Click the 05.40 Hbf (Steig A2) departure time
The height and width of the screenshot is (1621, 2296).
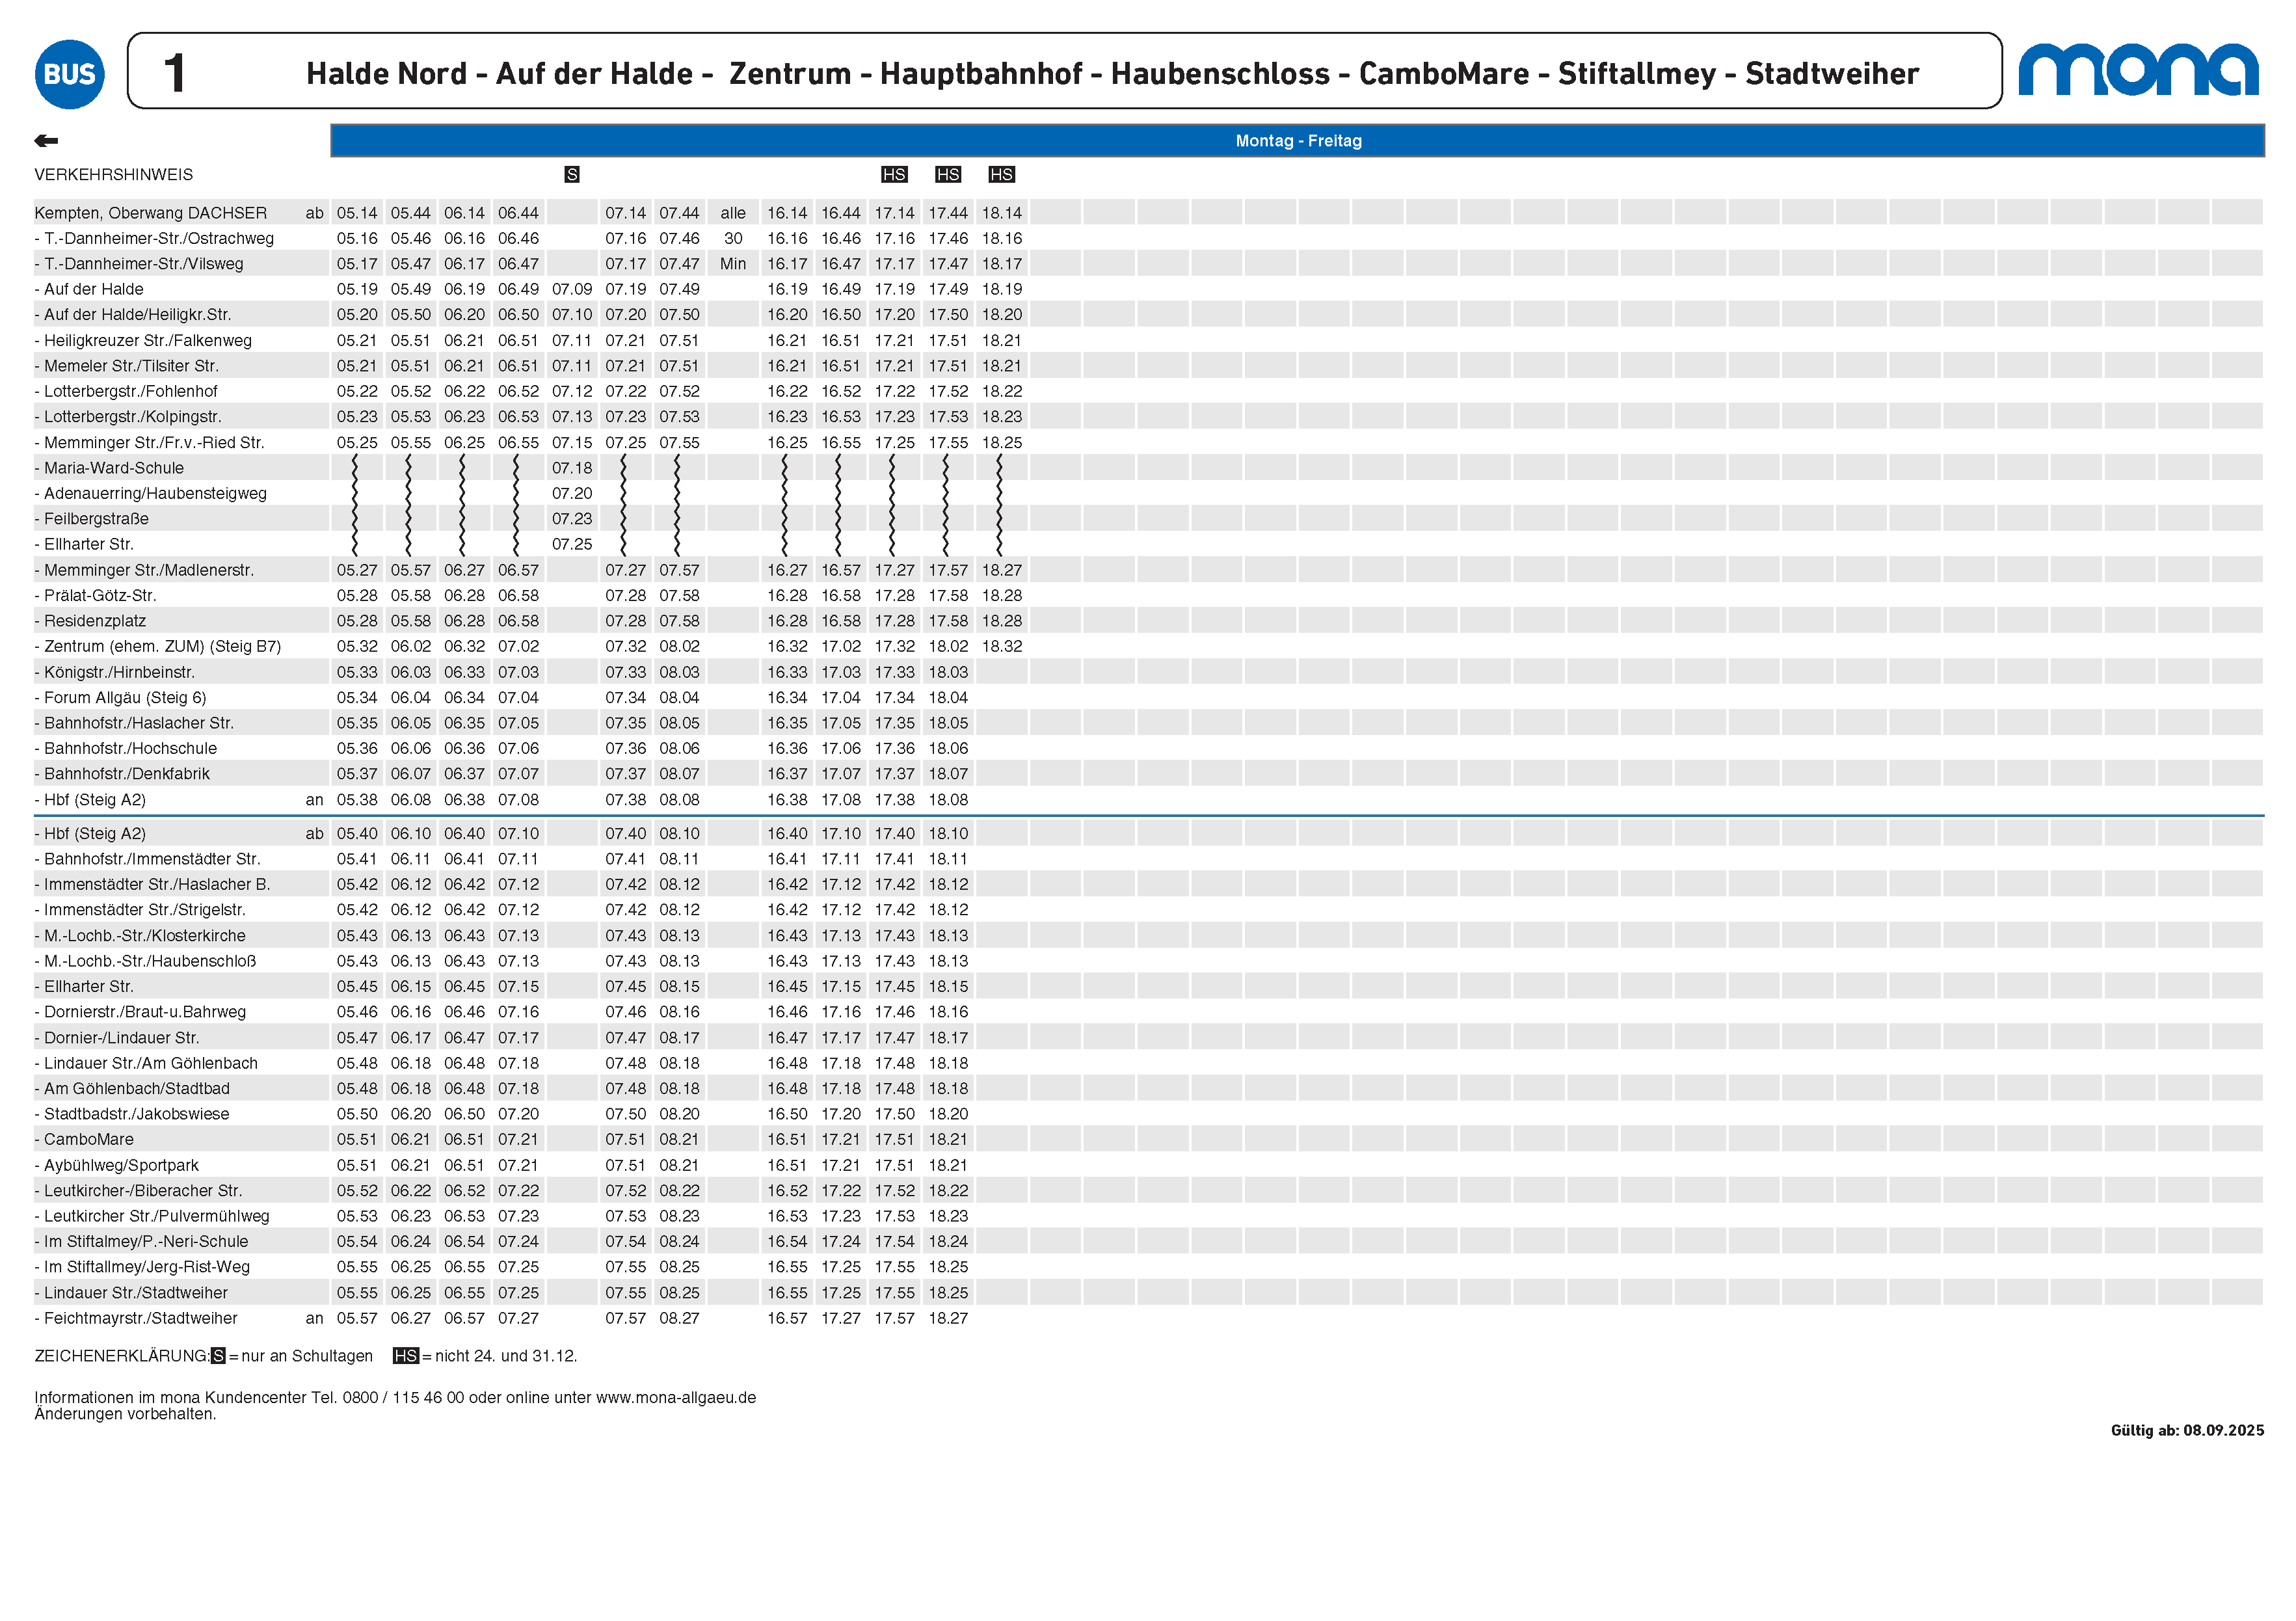357,834
